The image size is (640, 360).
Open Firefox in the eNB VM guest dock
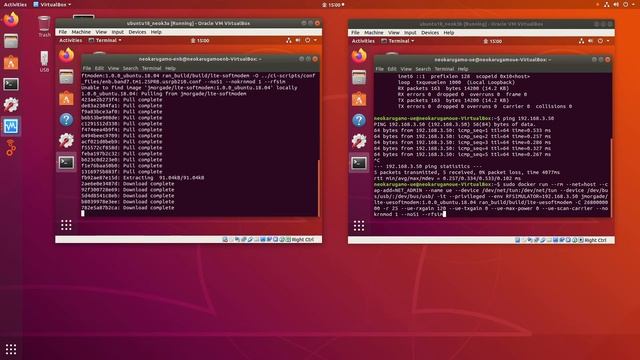pos(66,55)
